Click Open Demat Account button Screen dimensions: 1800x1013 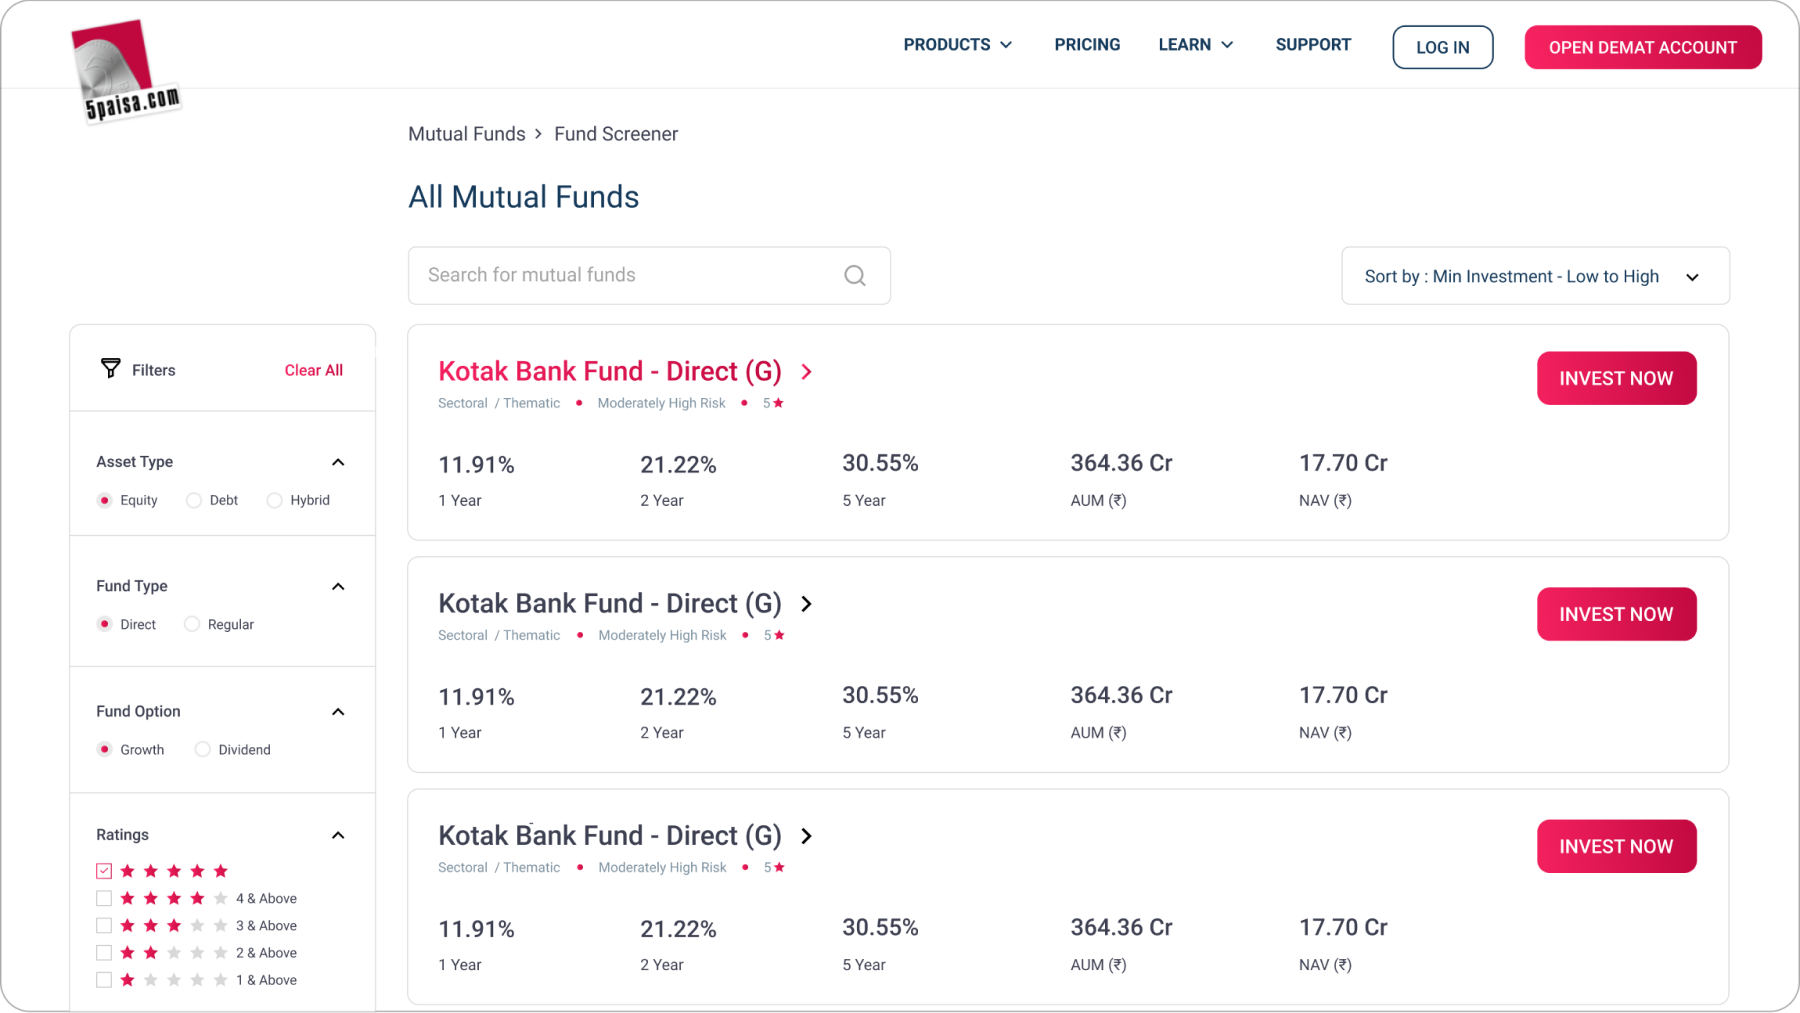tap(1643, 47)
